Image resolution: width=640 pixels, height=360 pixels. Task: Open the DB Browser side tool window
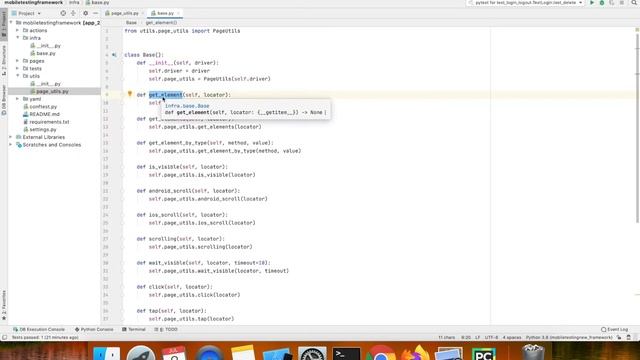[4, 100]
